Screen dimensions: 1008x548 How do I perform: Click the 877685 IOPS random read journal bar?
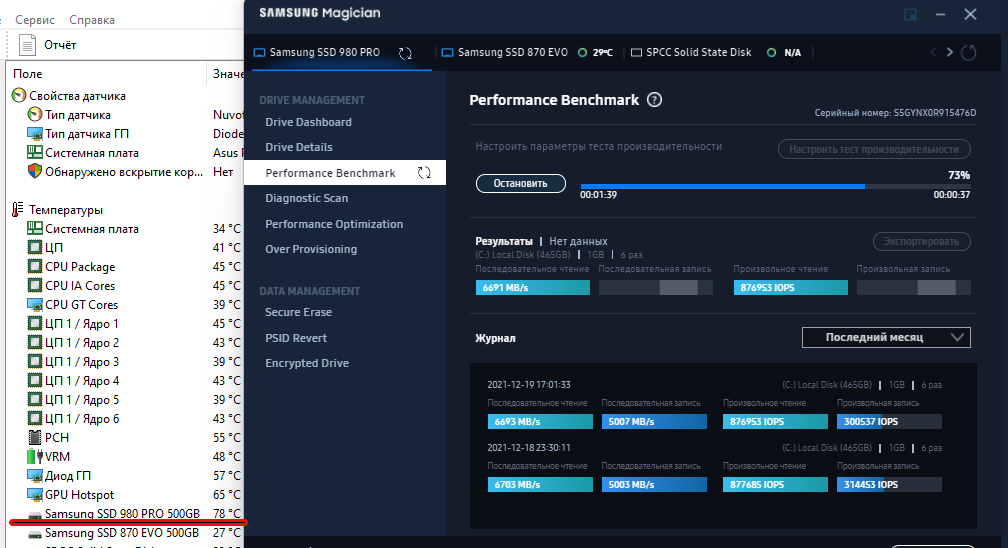(x=775, y=484)
